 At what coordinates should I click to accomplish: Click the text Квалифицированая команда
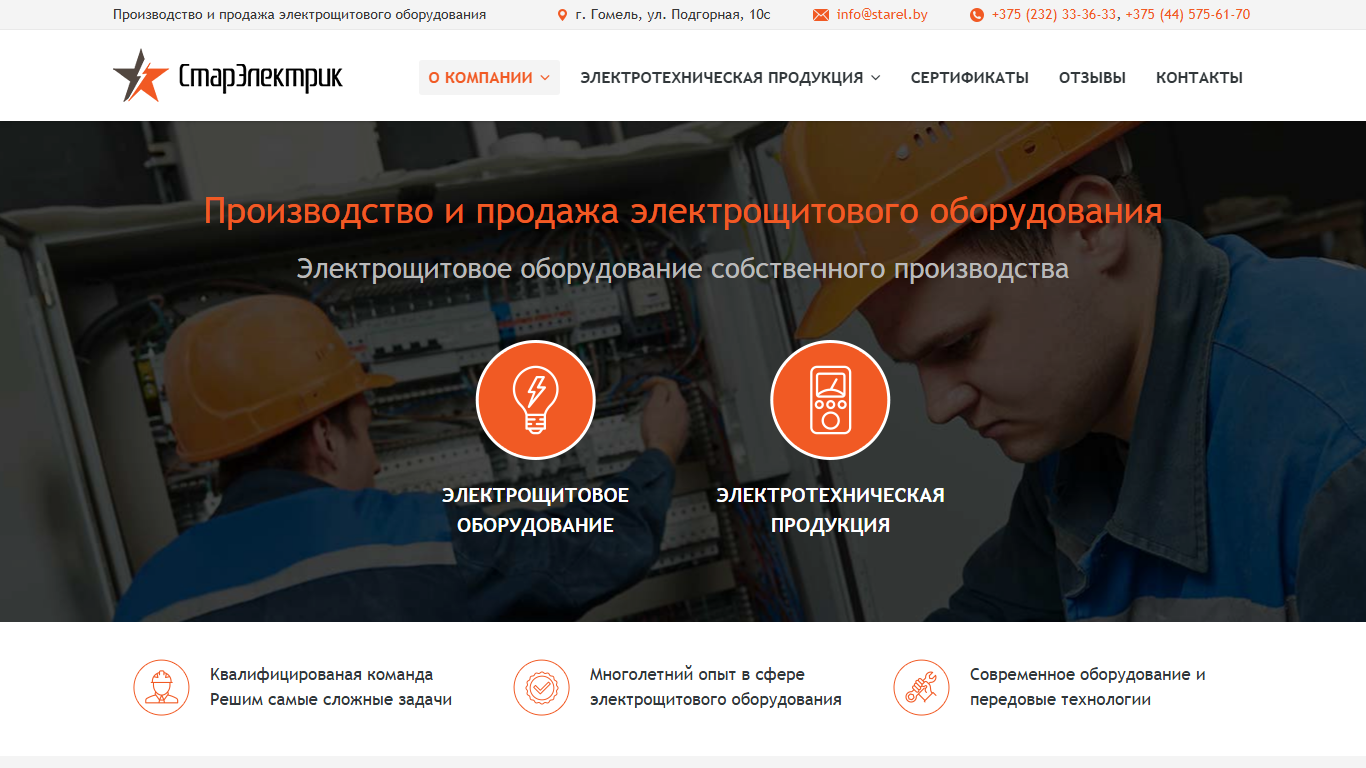click(x=322, y=675)
